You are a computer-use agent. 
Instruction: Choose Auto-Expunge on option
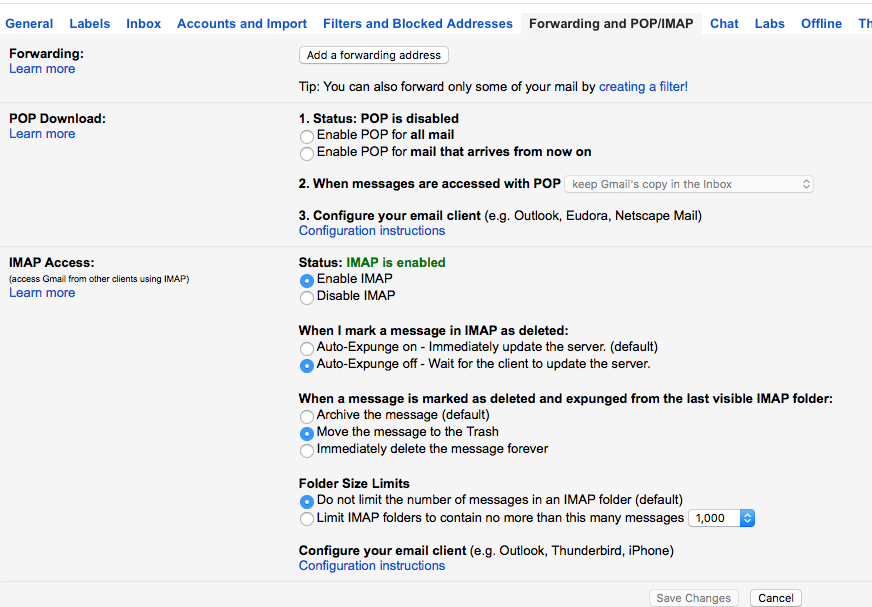307,348
